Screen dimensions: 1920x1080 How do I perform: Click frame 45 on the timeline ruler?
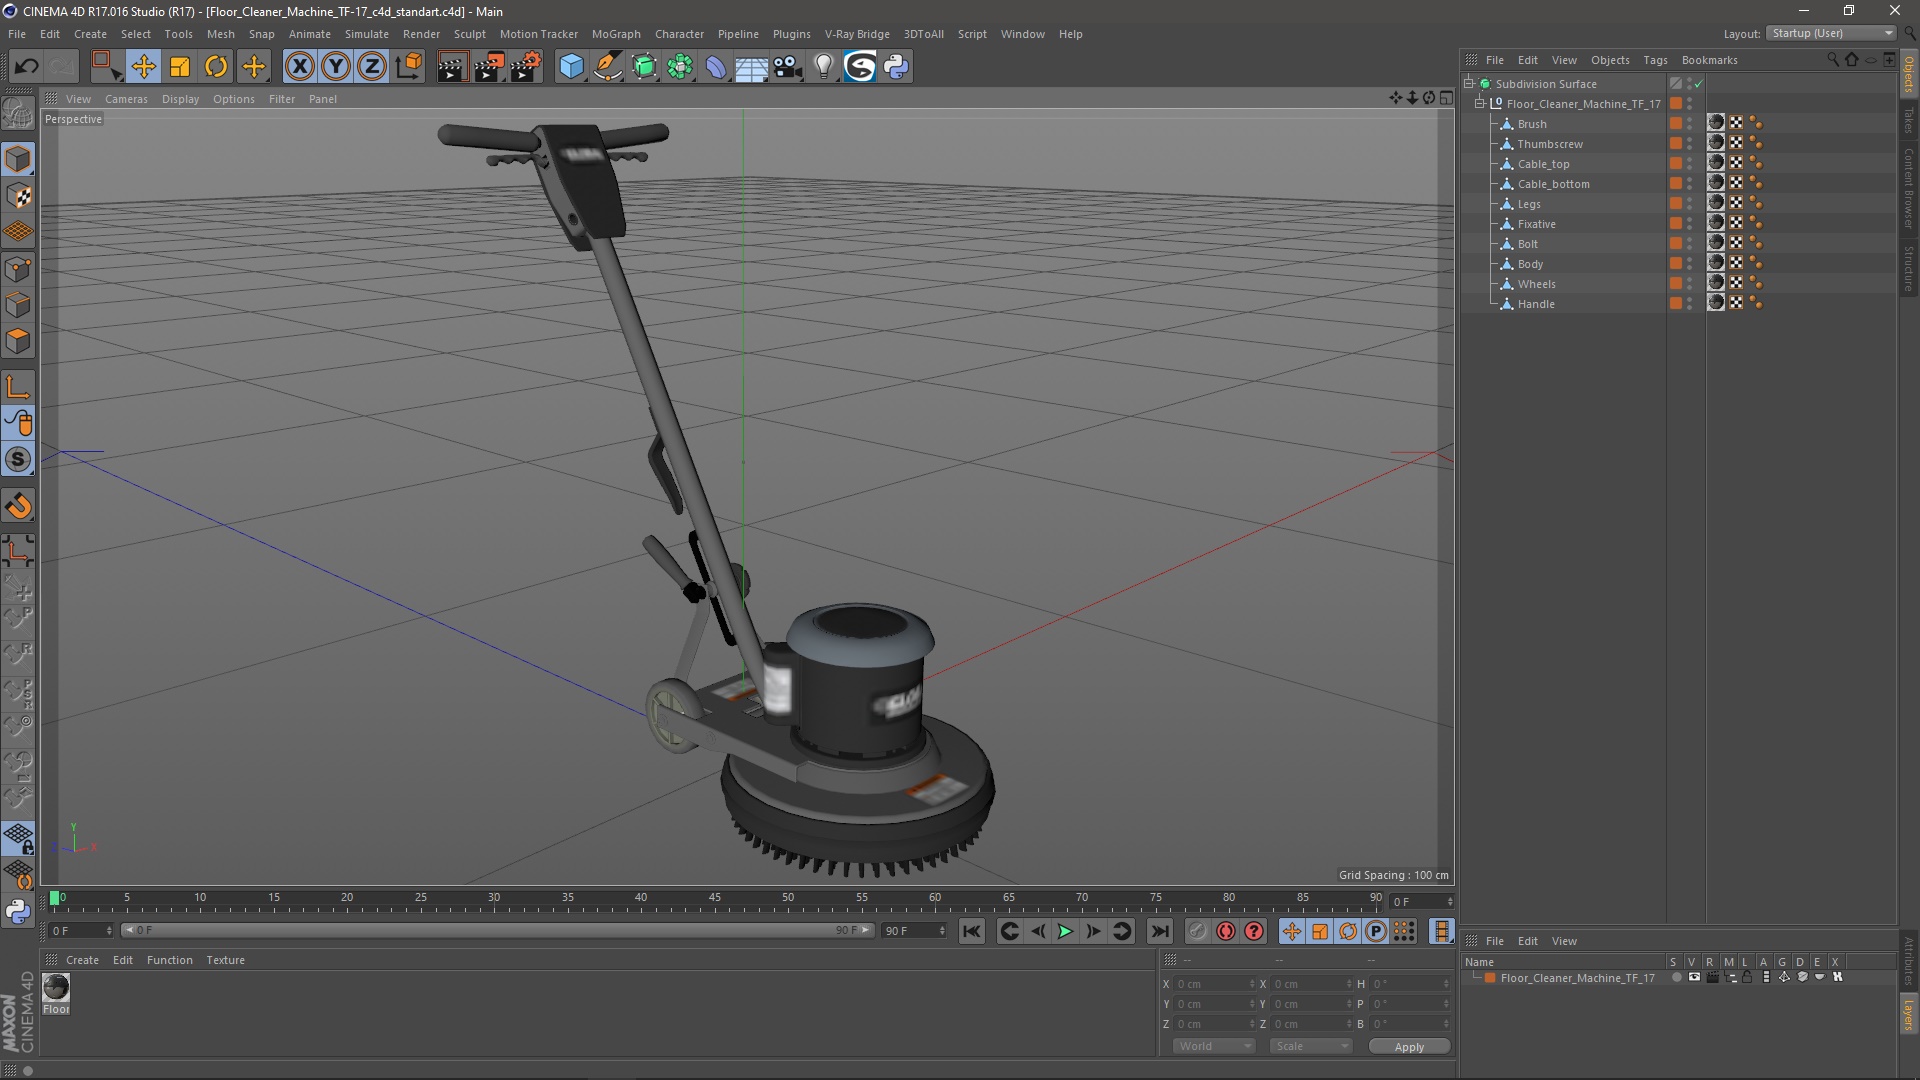[x=714, y=901]
